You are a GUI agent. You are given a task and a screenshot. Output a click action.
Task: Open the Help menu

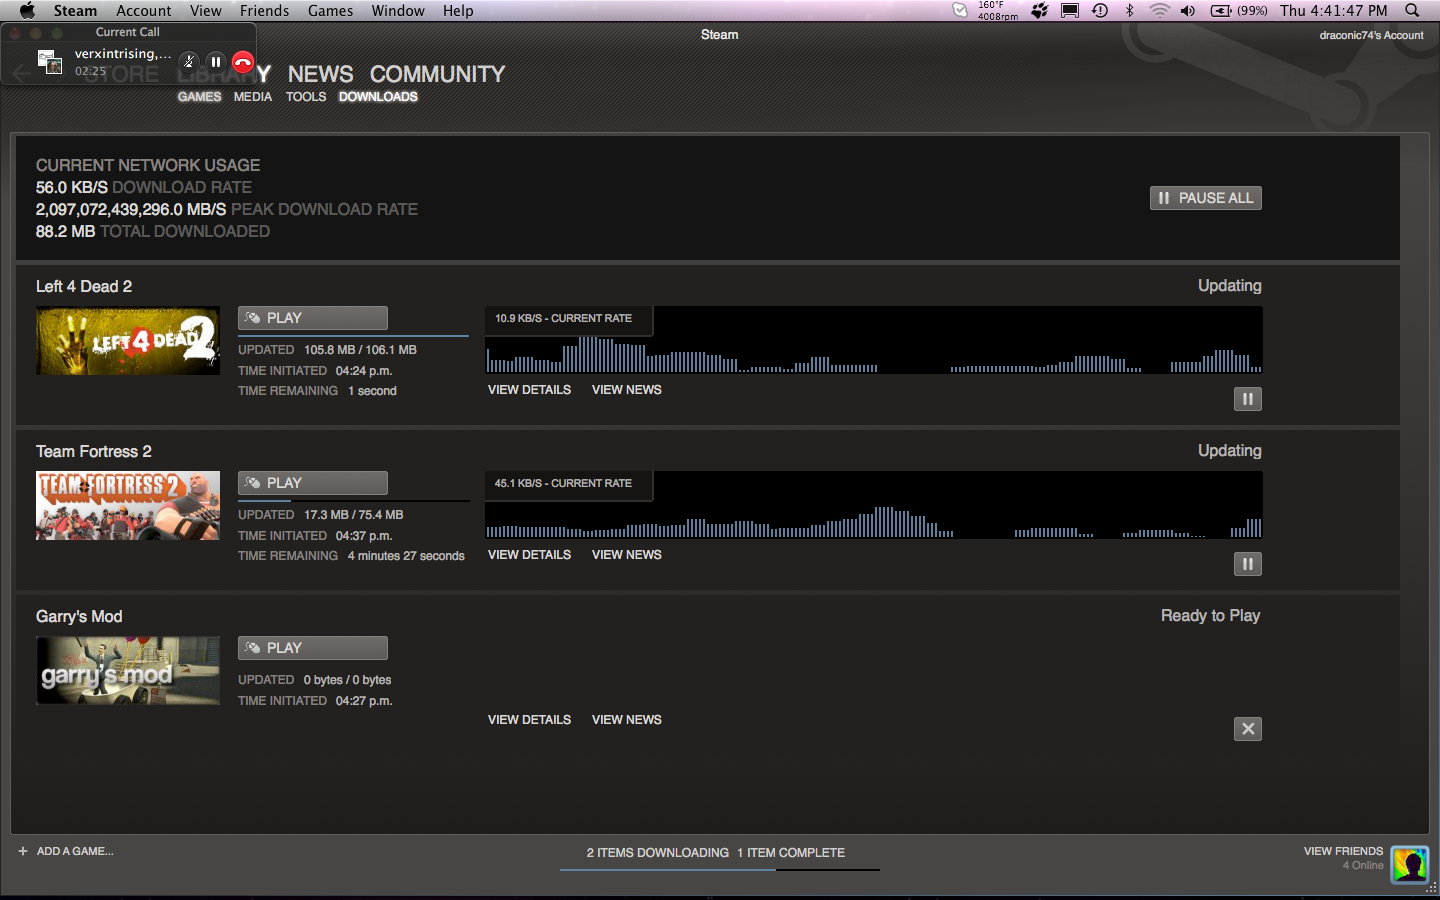point(458,11)
